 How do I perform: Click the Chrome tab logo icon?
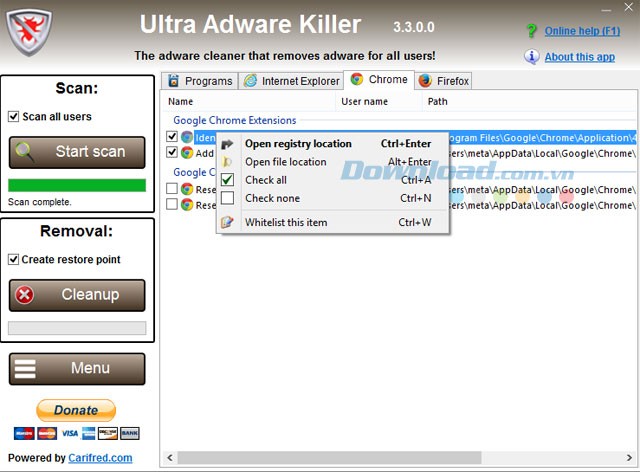coord(357,79)
